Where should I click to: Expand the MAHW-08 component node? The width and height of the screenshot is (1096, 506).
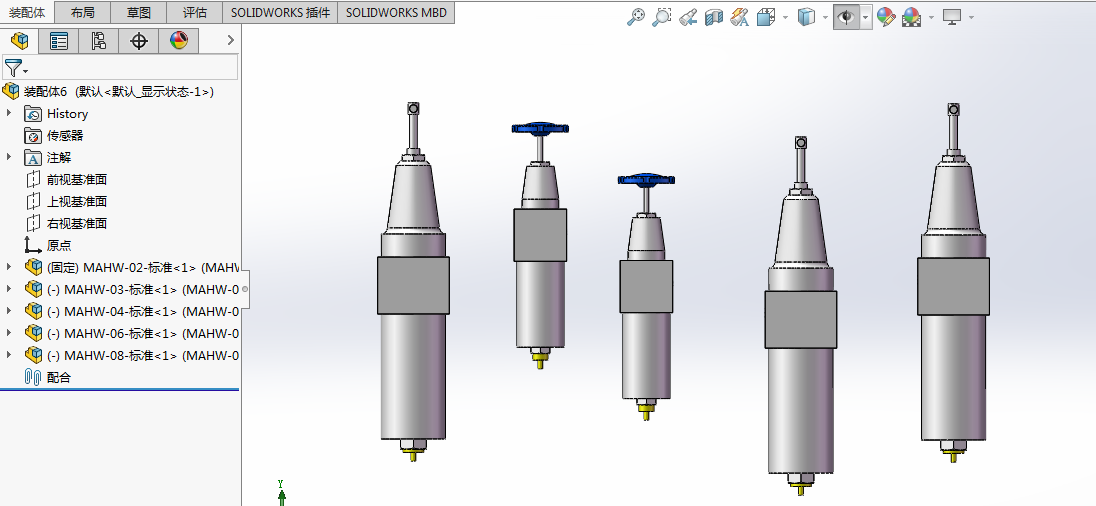click(x=9, y=355)
